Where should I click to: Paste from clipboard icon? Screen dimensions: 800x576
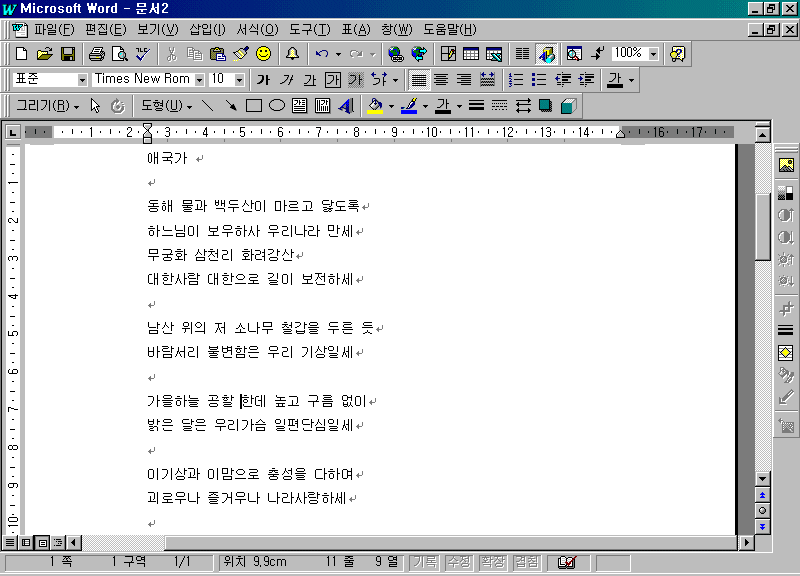coord(218,54)
